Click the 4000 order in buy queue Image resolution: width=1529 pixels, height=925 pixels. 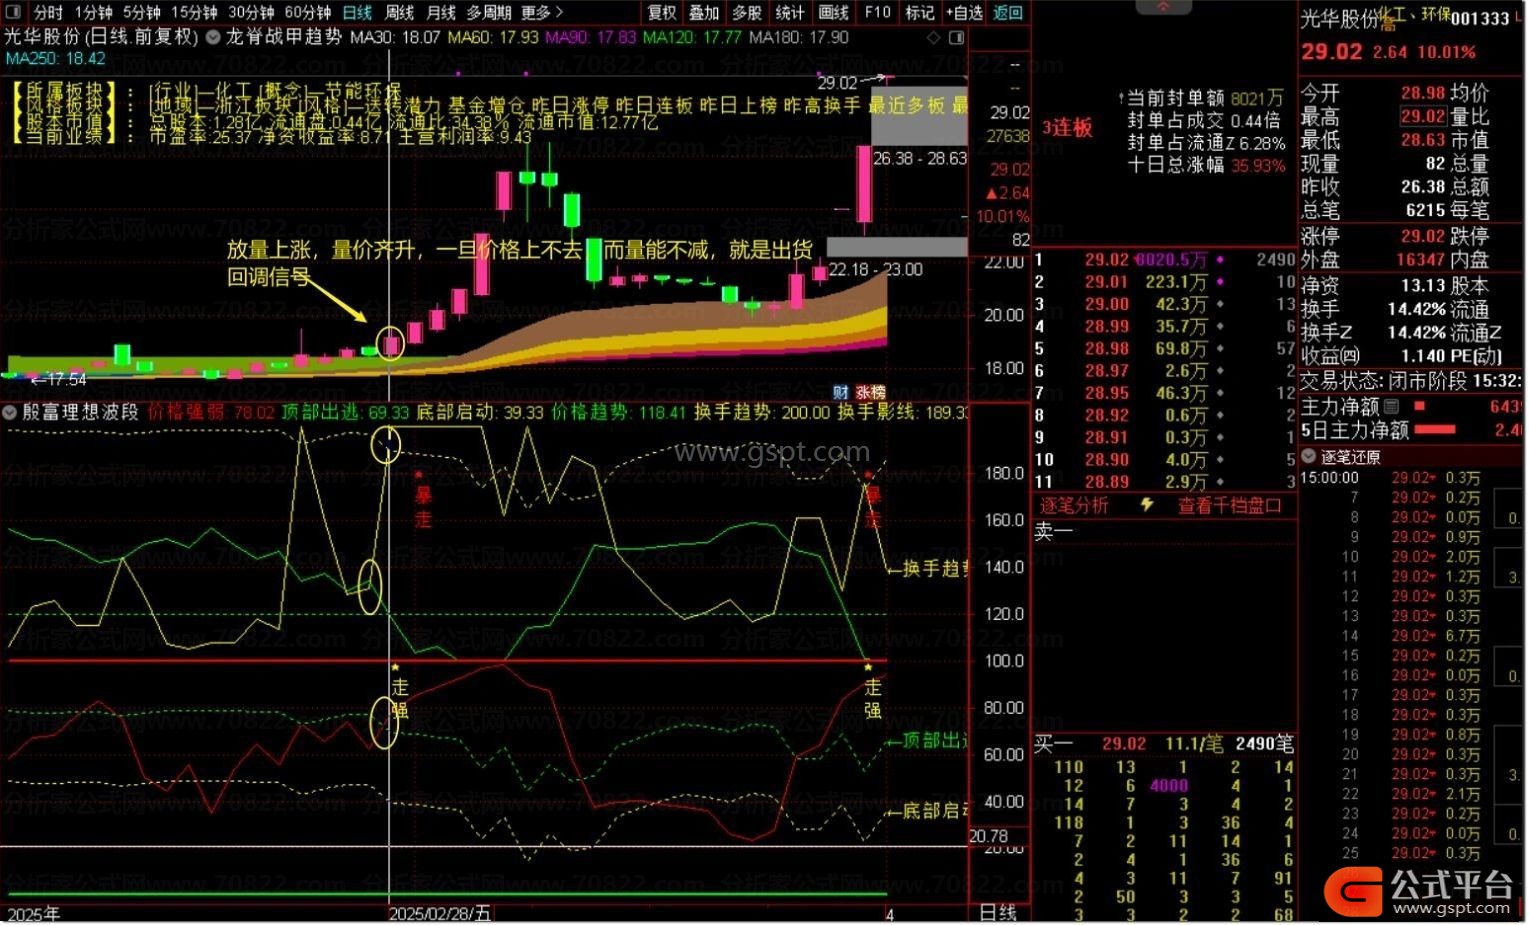click(1169, 786)
